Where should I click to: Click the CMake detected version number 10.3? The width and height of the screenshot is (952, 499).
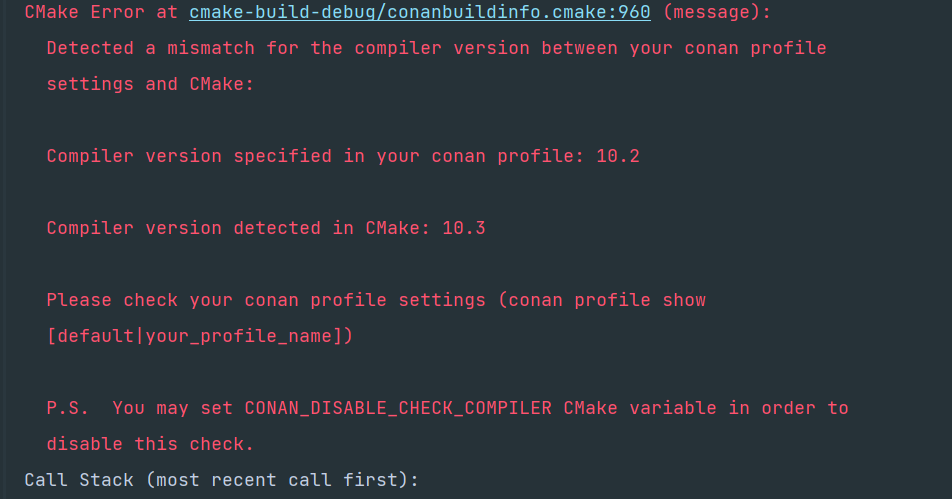coord(464,228)
